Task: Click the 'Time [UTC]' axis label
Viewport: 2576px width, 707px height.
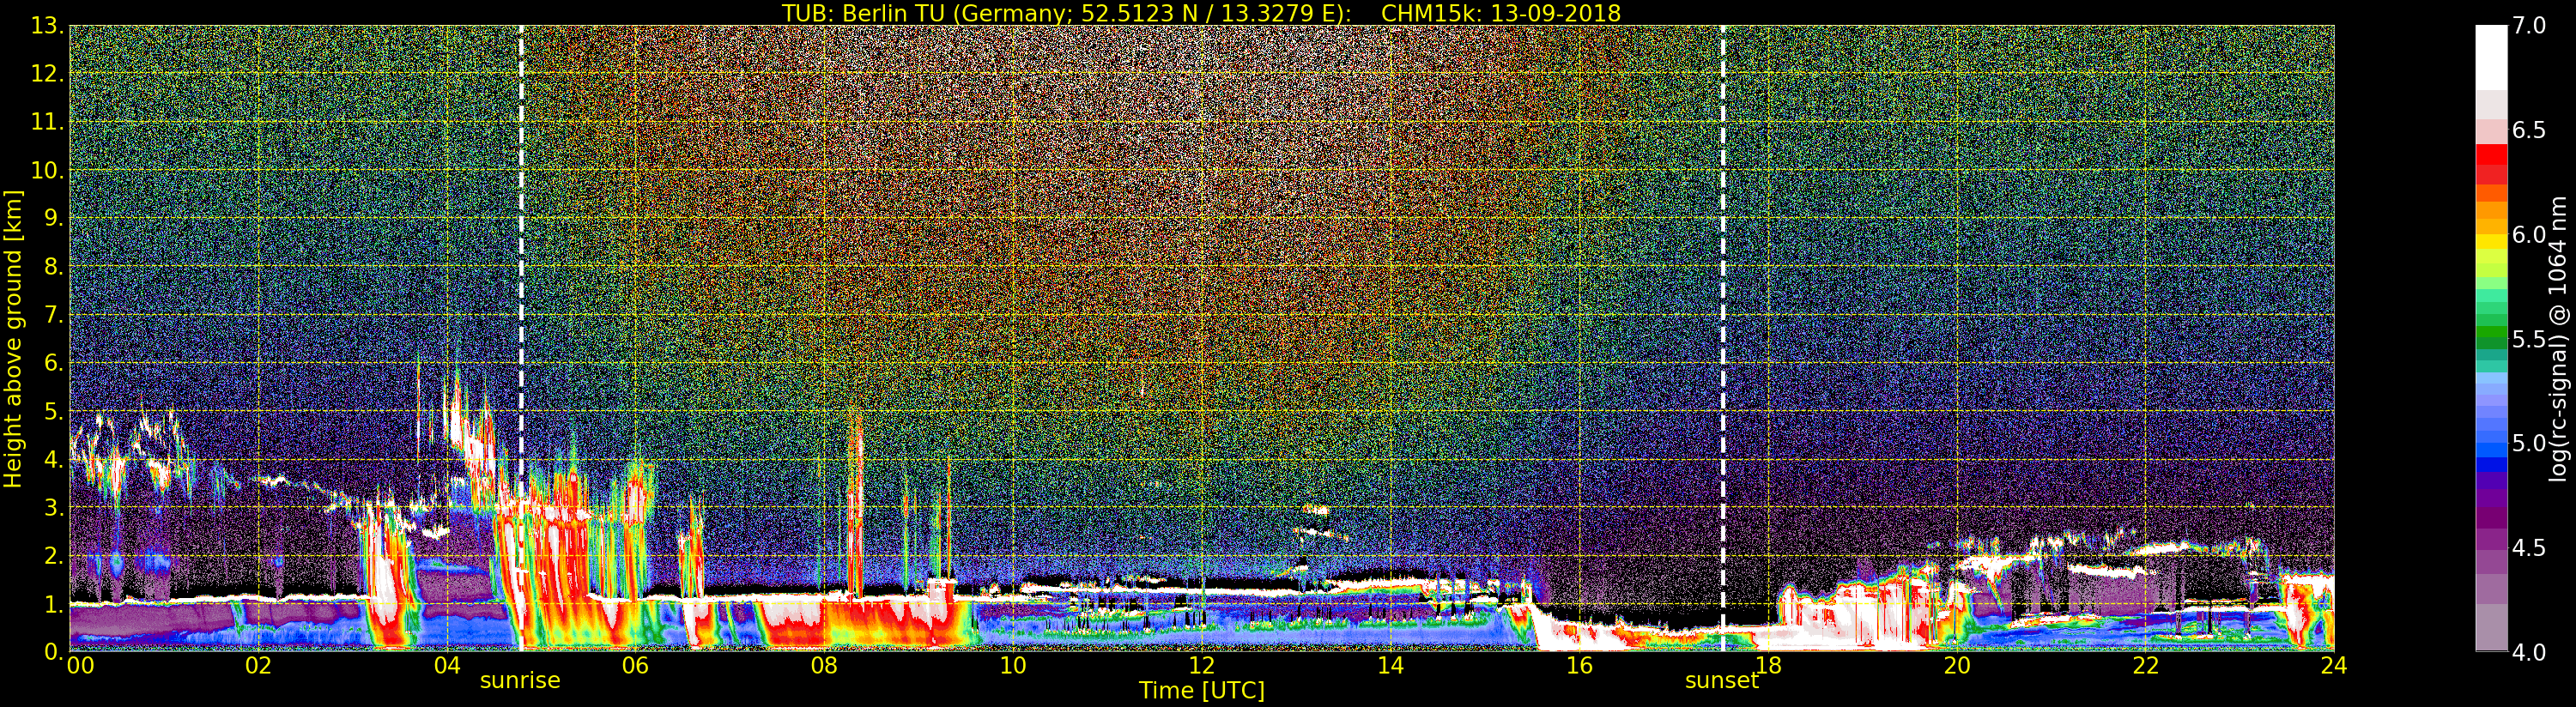Action: coord(1202,691)
